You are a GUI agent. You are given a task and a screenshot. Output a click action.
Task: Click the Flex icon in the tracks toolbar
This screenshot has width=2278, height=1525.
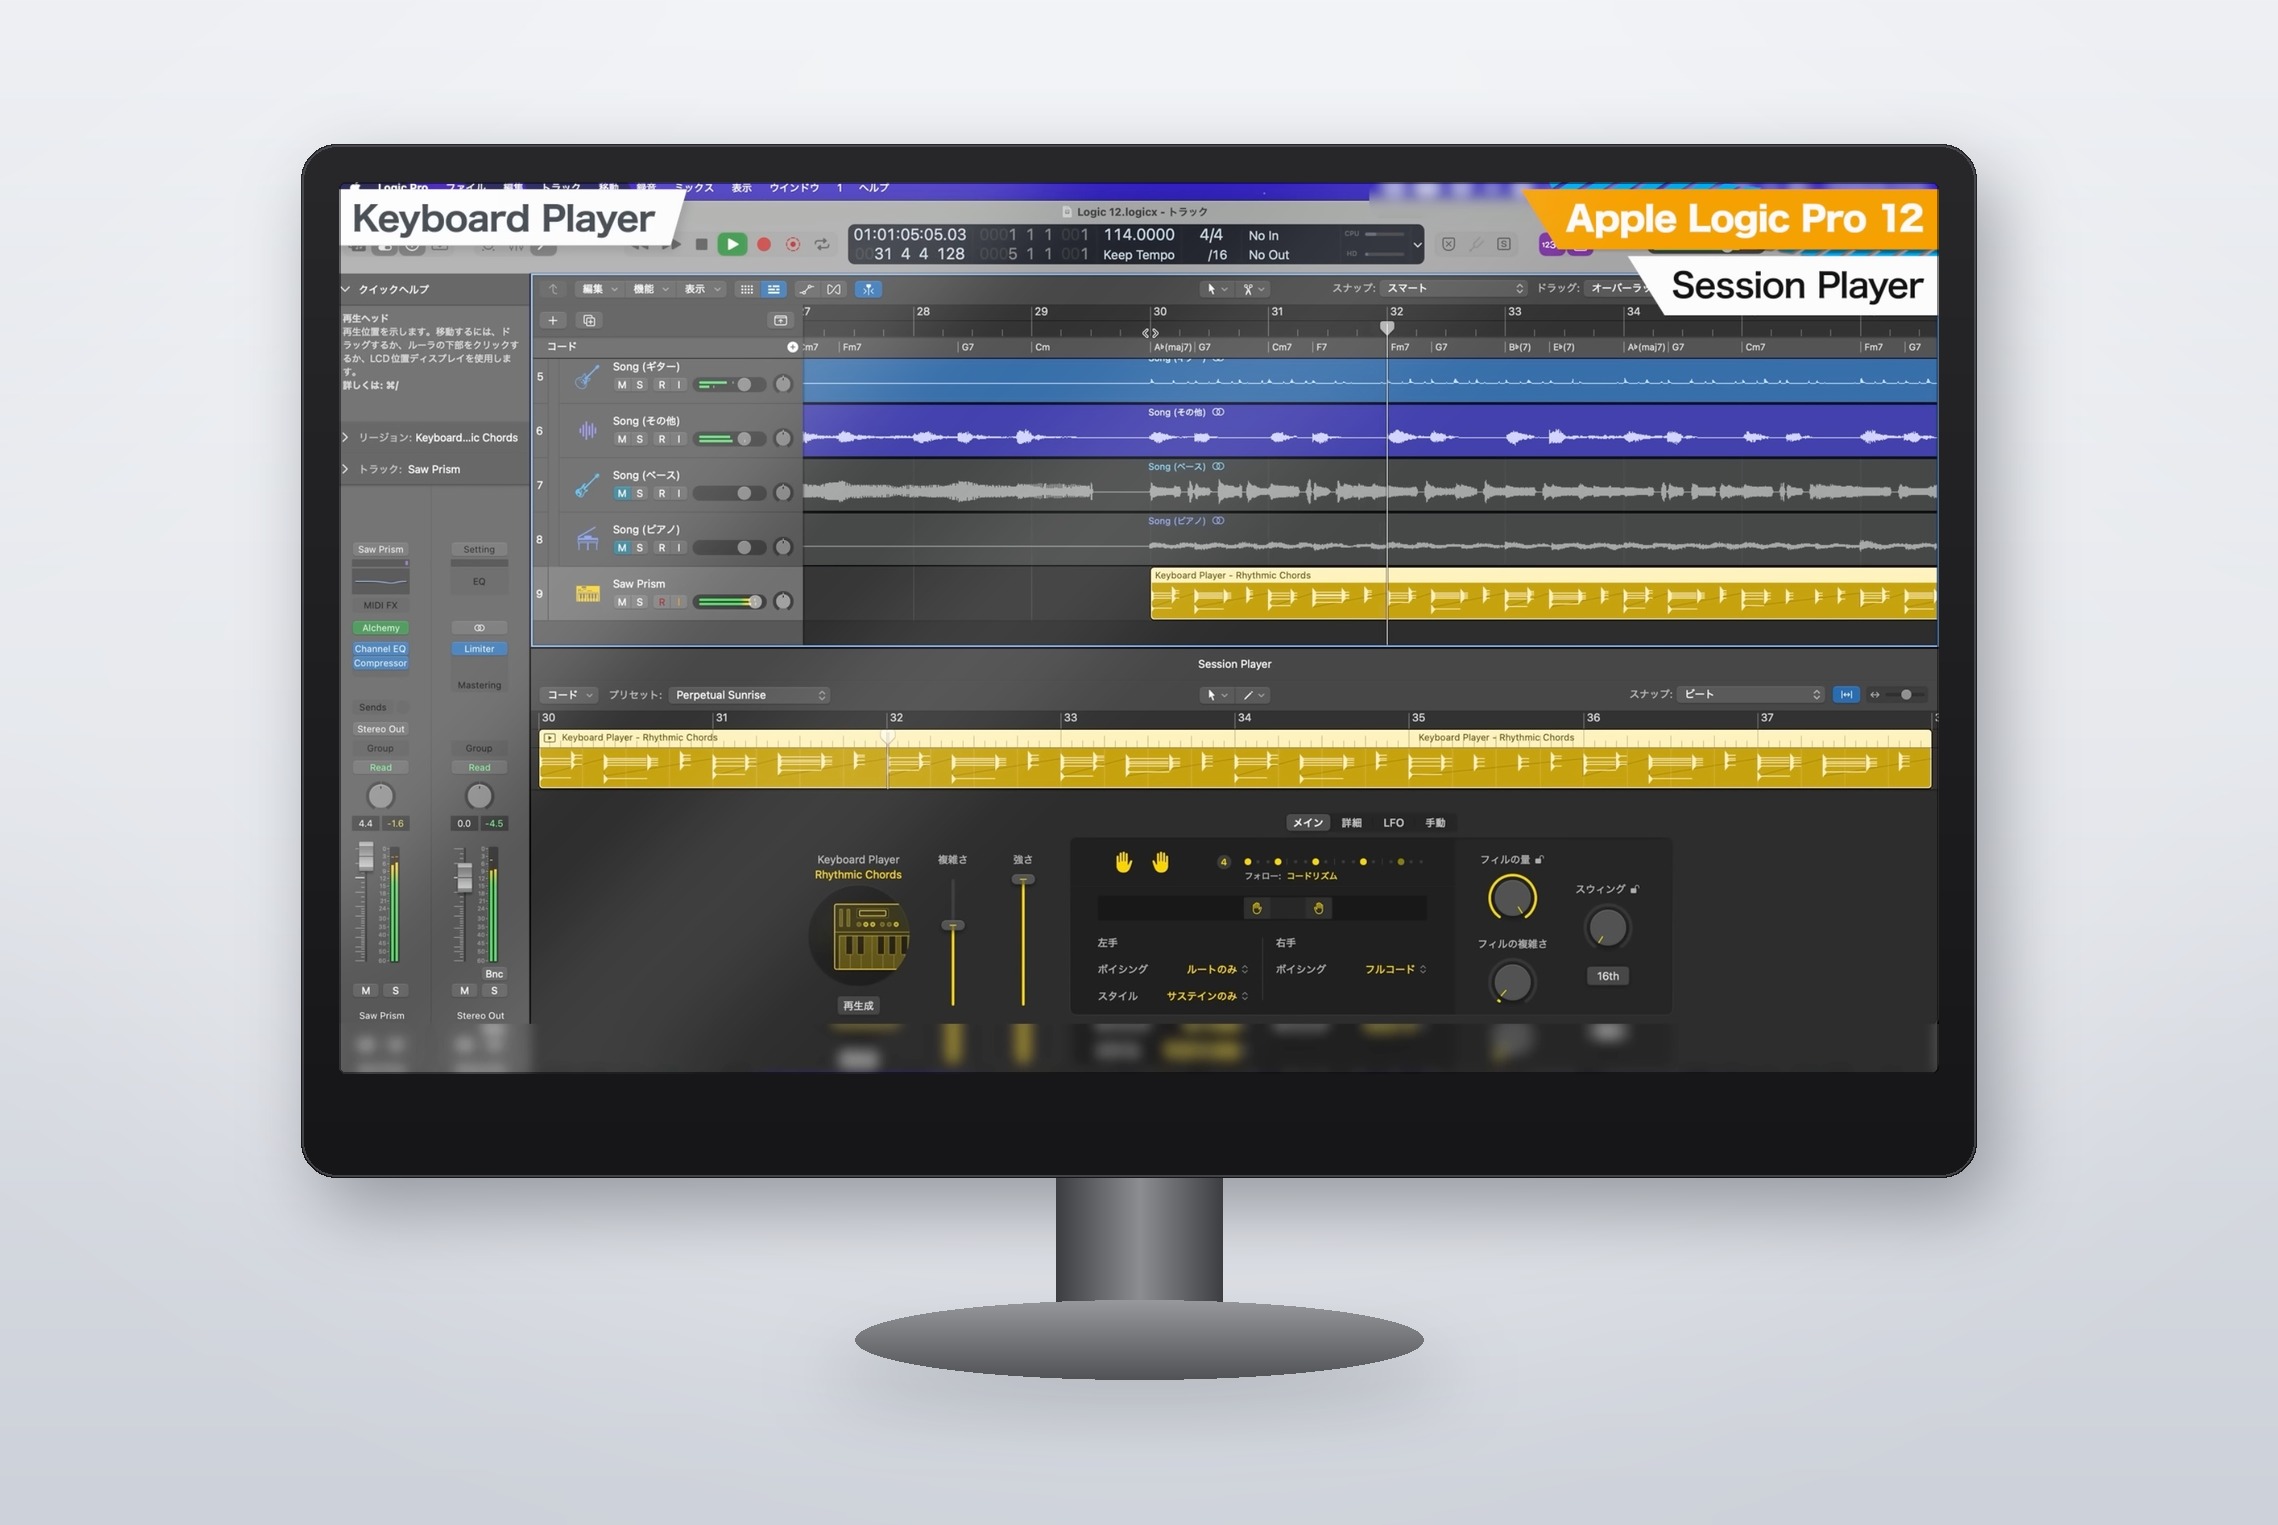coord(834,289)
